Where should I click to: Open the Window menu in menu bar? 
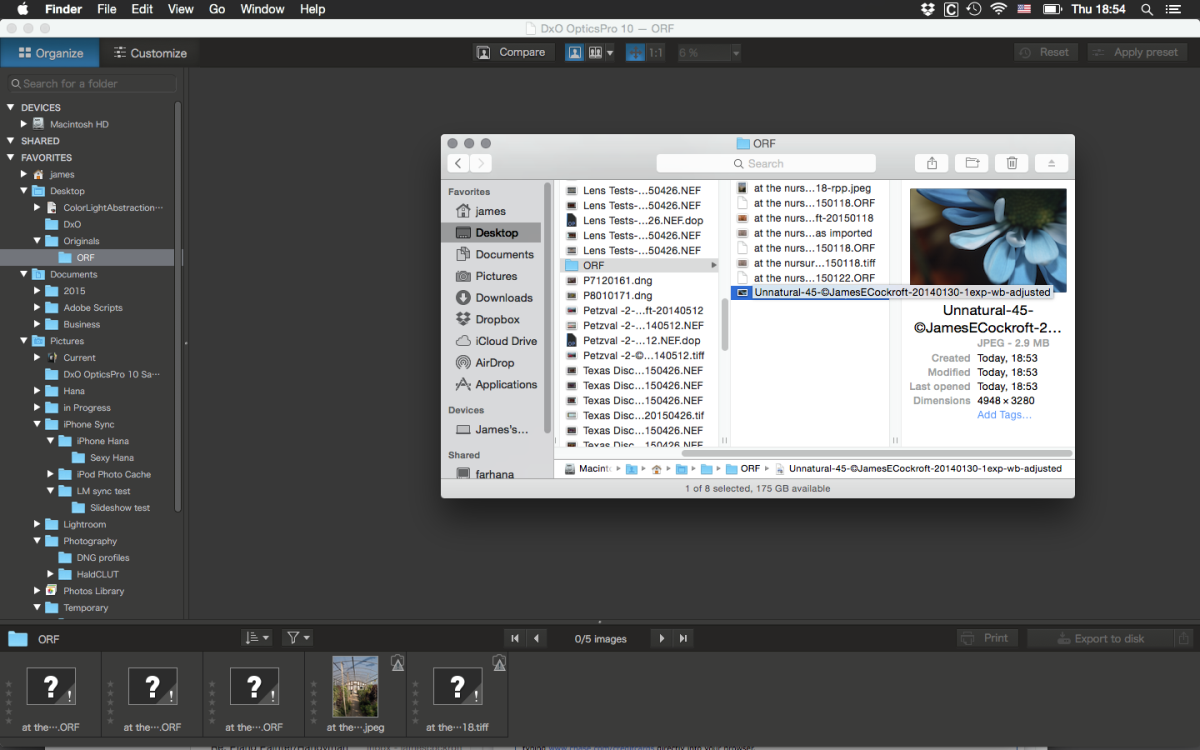[262, 9]
